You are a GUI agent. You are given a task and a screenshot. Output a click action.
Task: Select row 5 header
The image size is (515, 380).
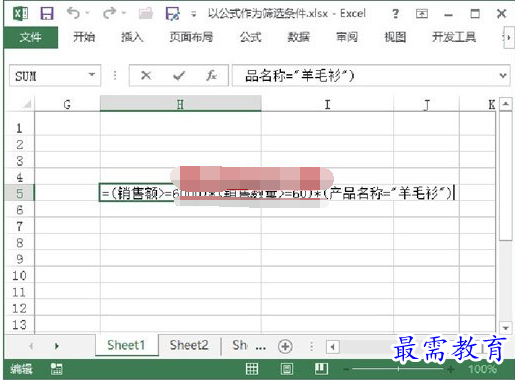(x=19, y=193)
